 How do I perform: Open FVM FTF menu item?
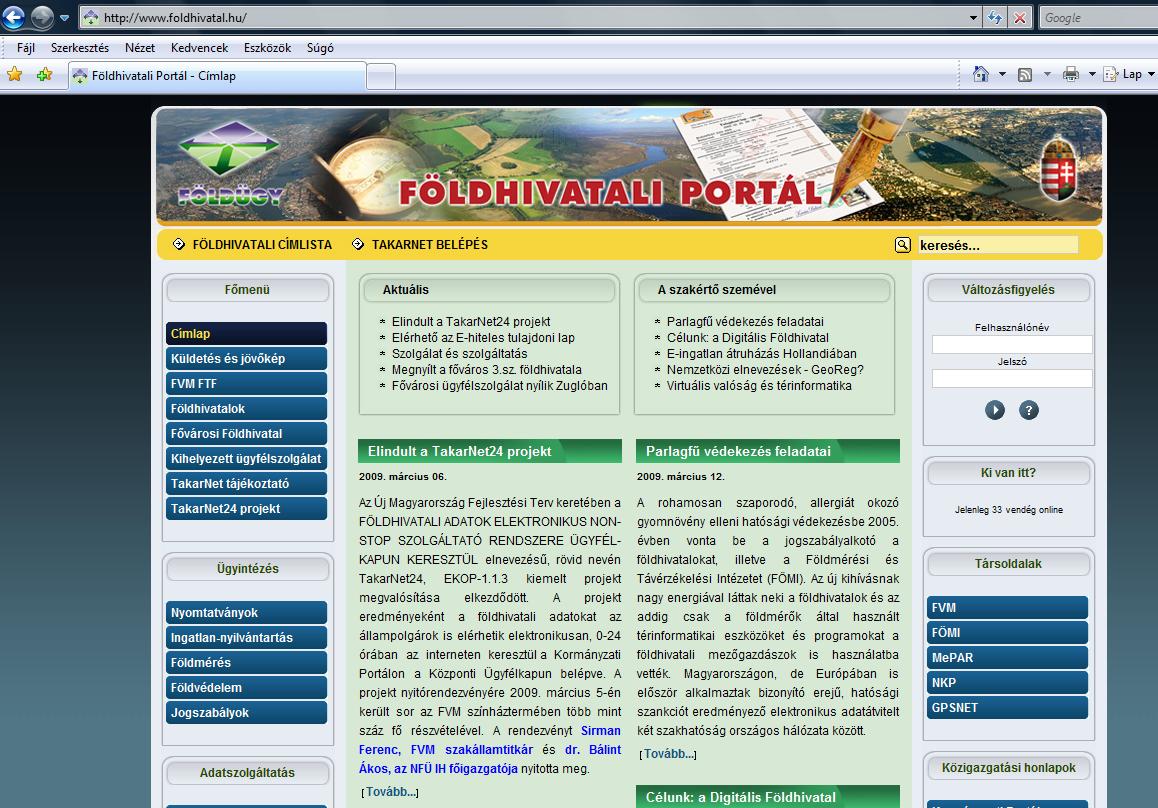tap(247, 384)
